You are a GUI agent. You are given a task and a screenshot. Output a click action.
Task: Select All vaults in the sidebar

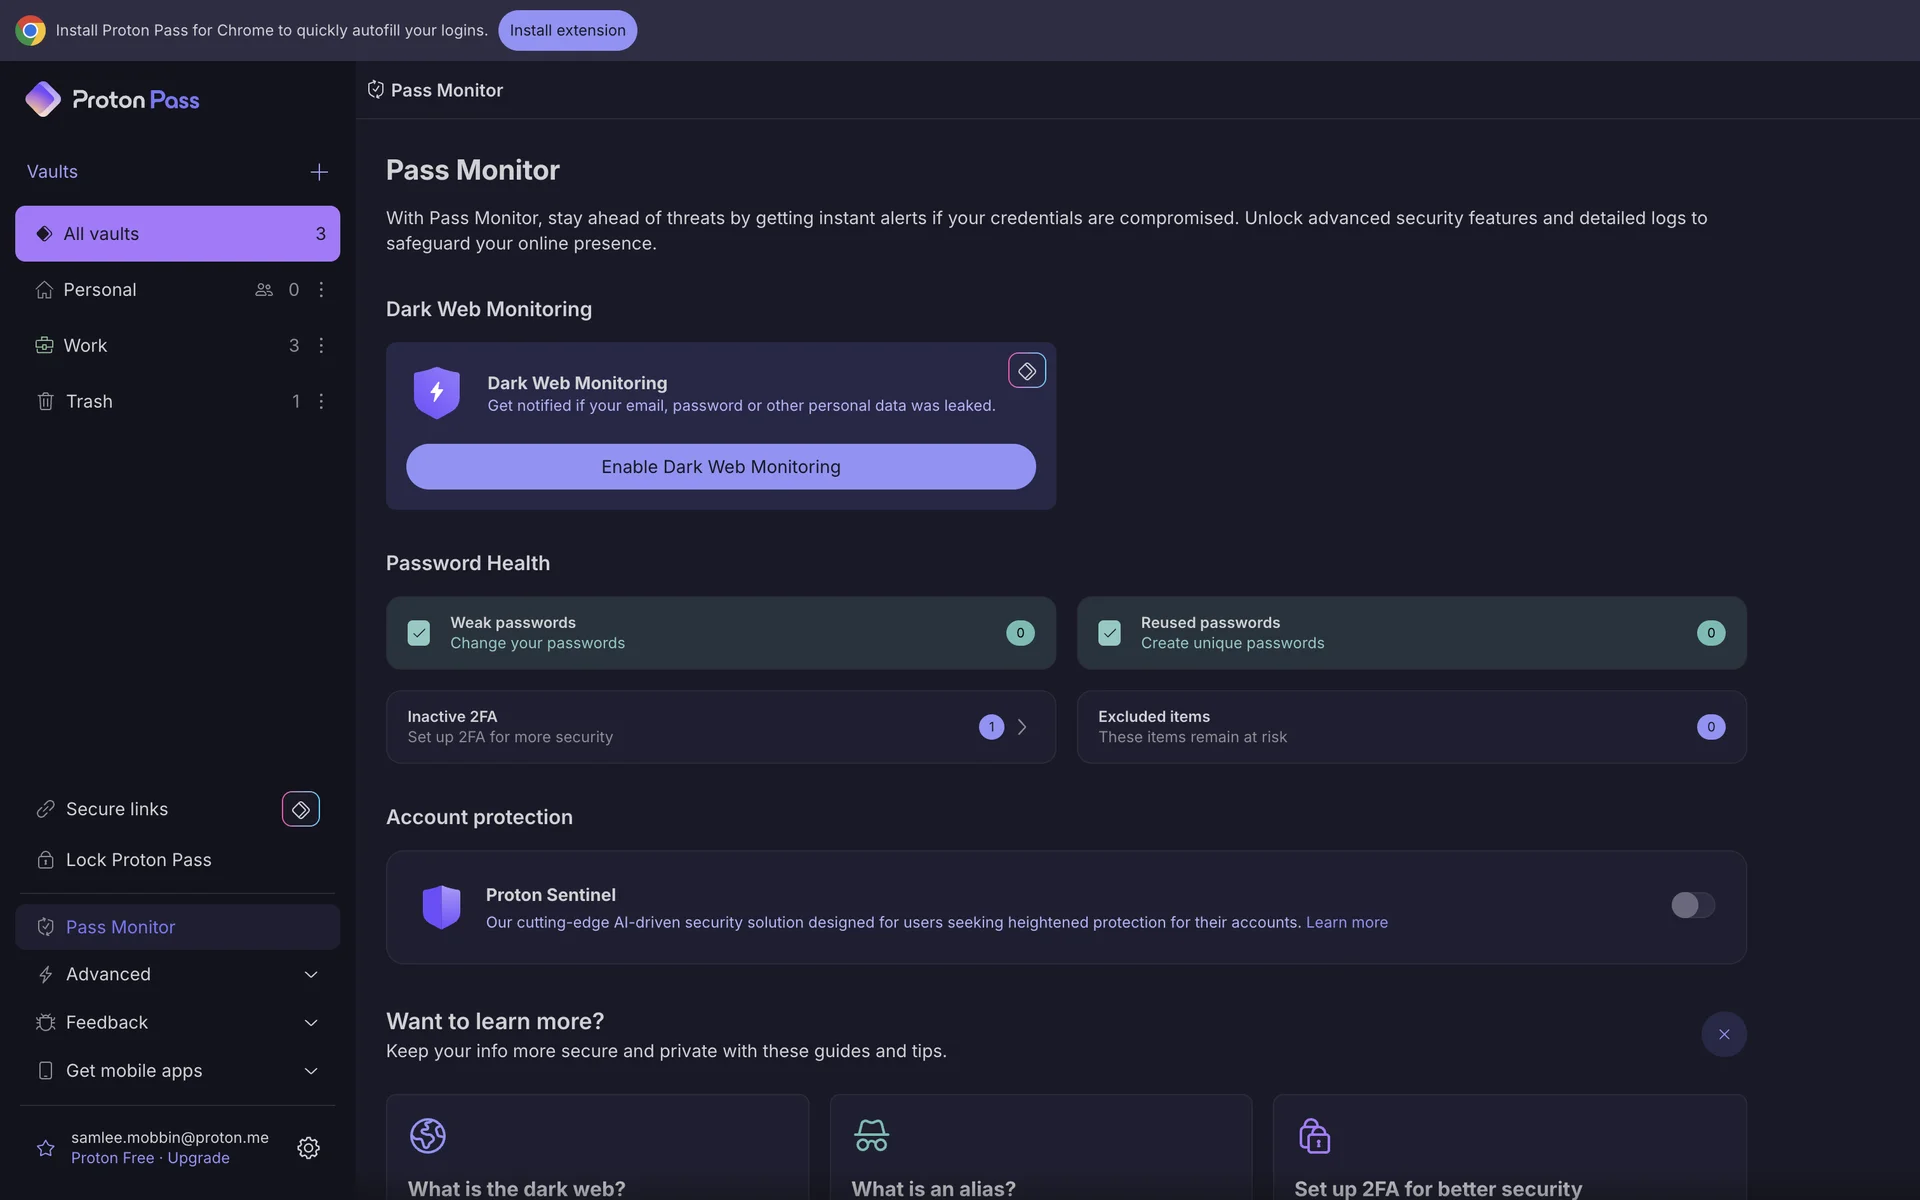click(177, 234)
